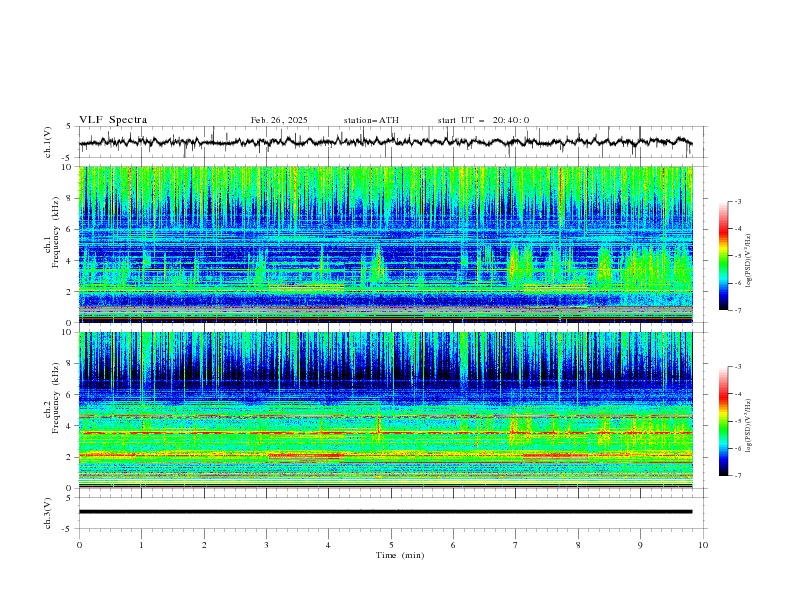Click time axis tick label '9'
The width and height of the screenshot is (792, 612).
(640, 545)
